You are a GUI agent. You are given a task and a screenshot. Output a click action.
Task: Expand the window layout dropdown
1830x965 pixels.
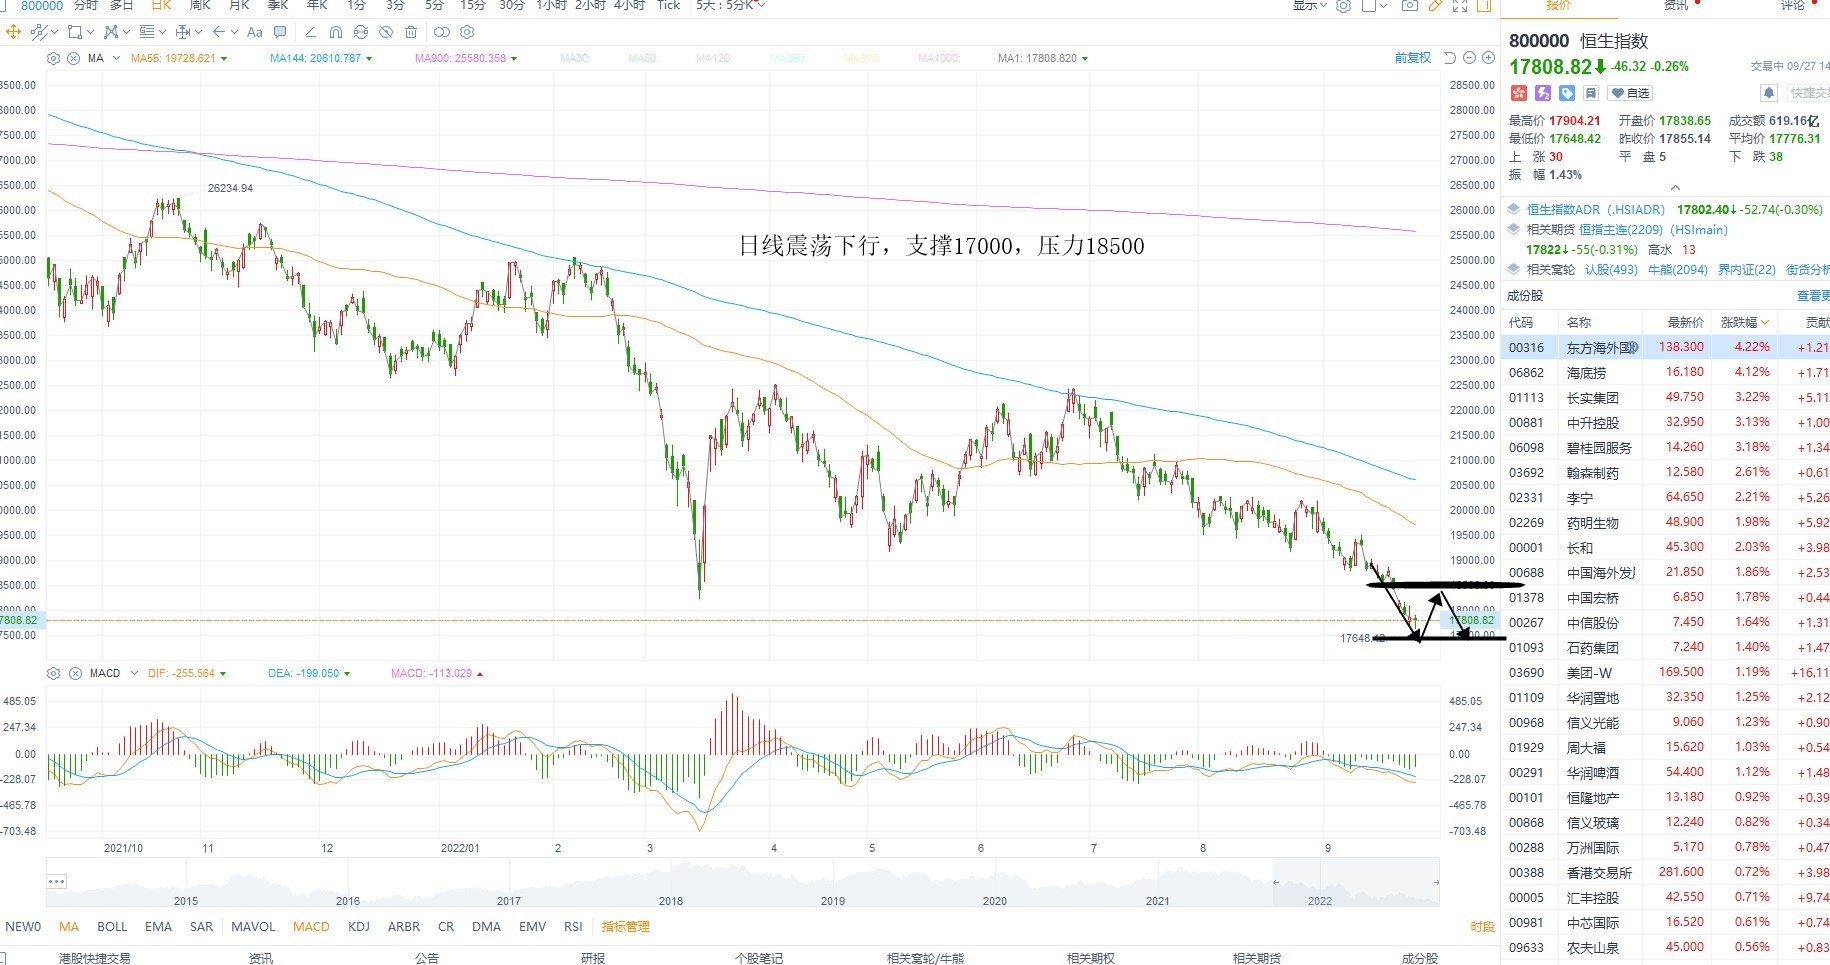point(1383,5)
